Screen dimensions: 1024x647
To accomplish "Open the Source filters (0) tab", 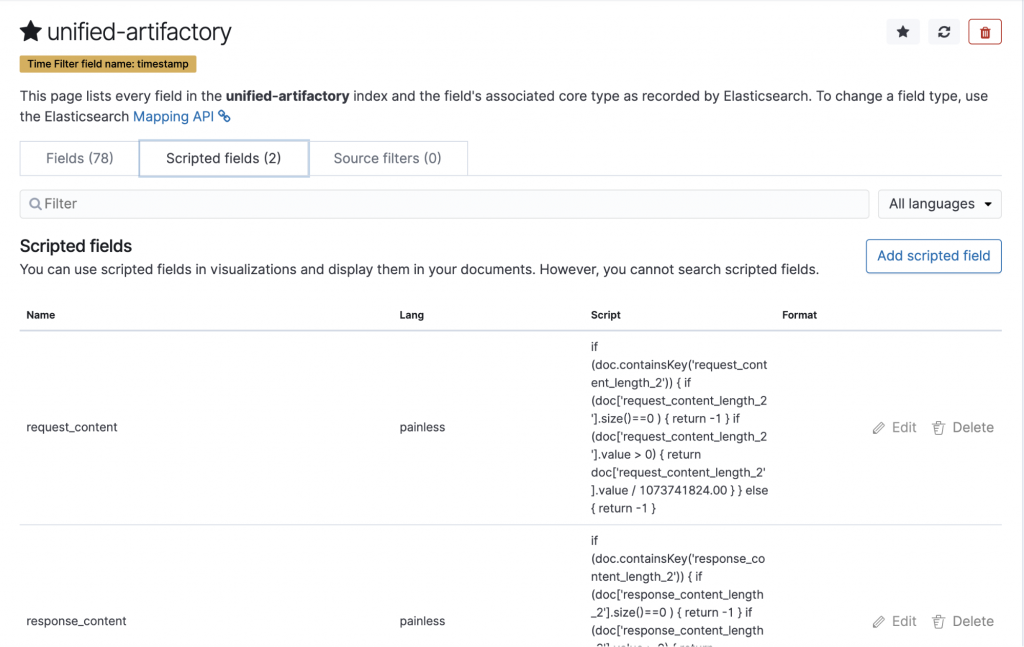I will [x=387, y=158].
